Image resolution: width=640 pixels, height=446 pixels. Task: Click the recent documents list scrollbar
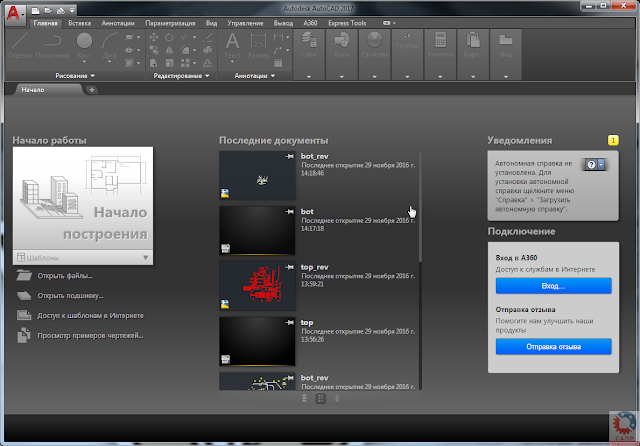[x=420, y=206]
